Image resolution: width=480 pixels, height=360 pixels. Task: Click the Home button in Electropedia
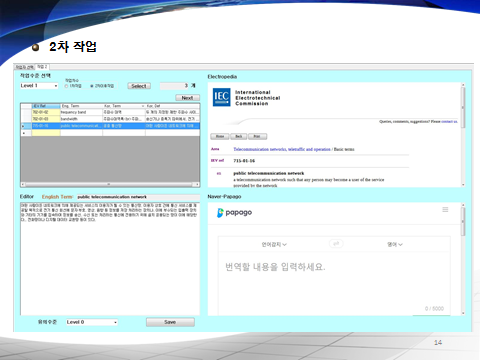(220, 136)
